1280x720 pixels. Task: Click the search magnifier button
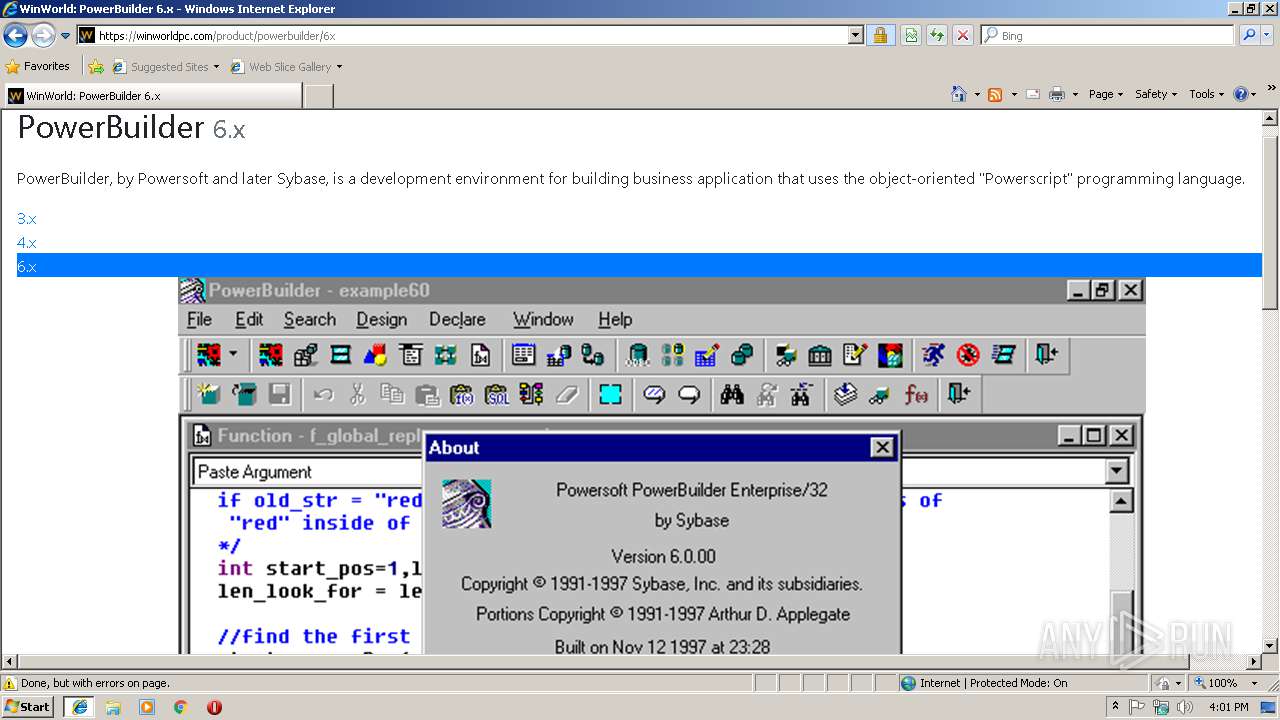1249,35
